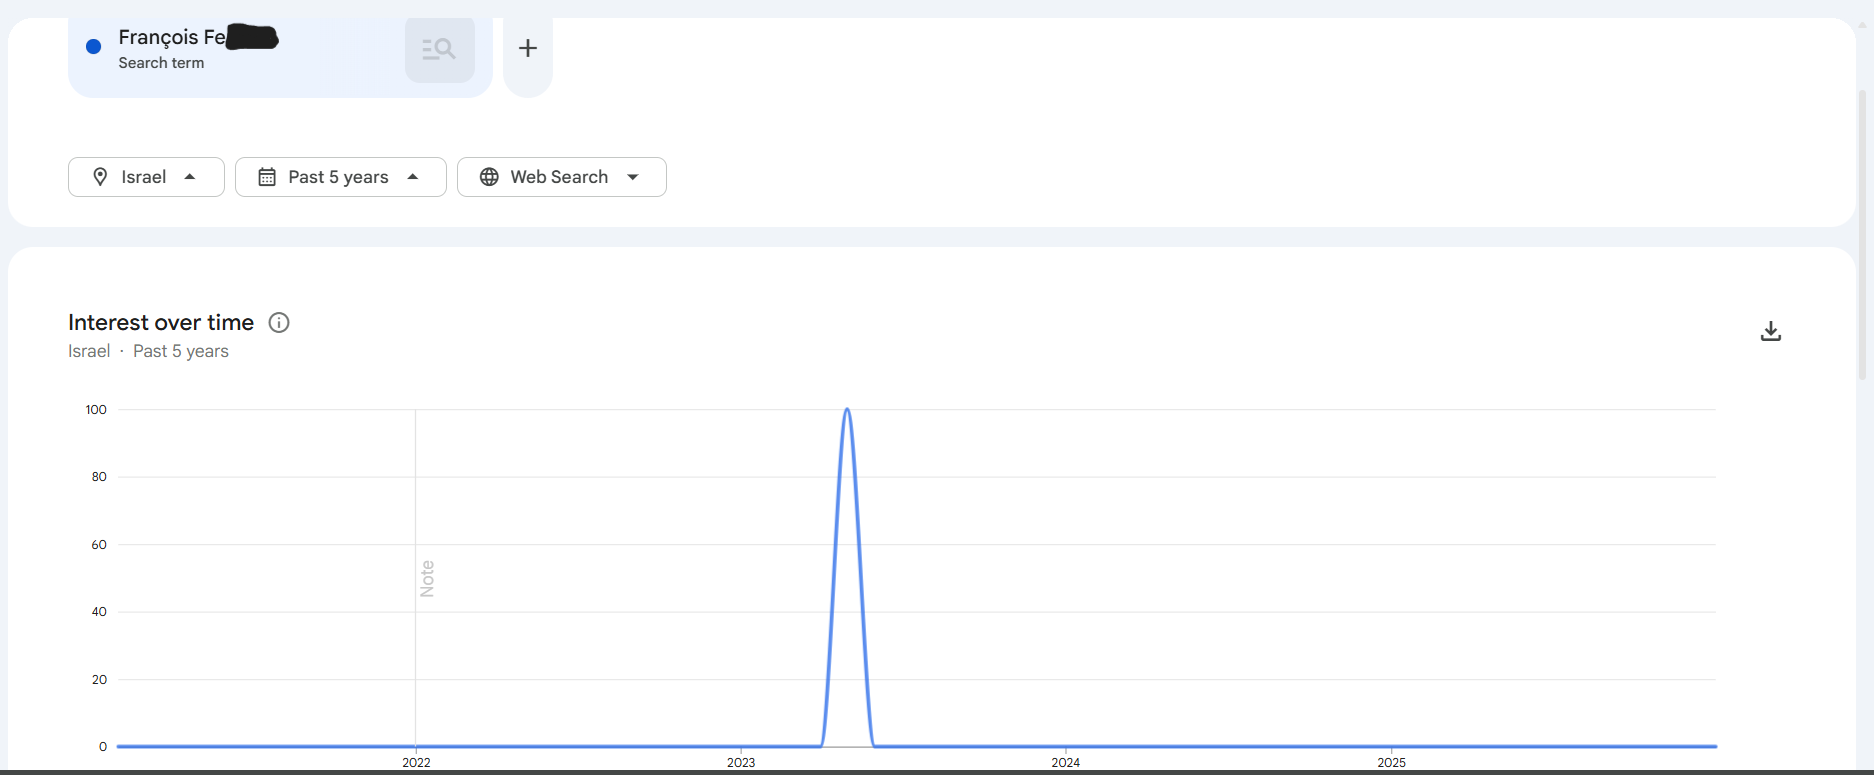Click the location pin icon next to Israel

(100, 177)
